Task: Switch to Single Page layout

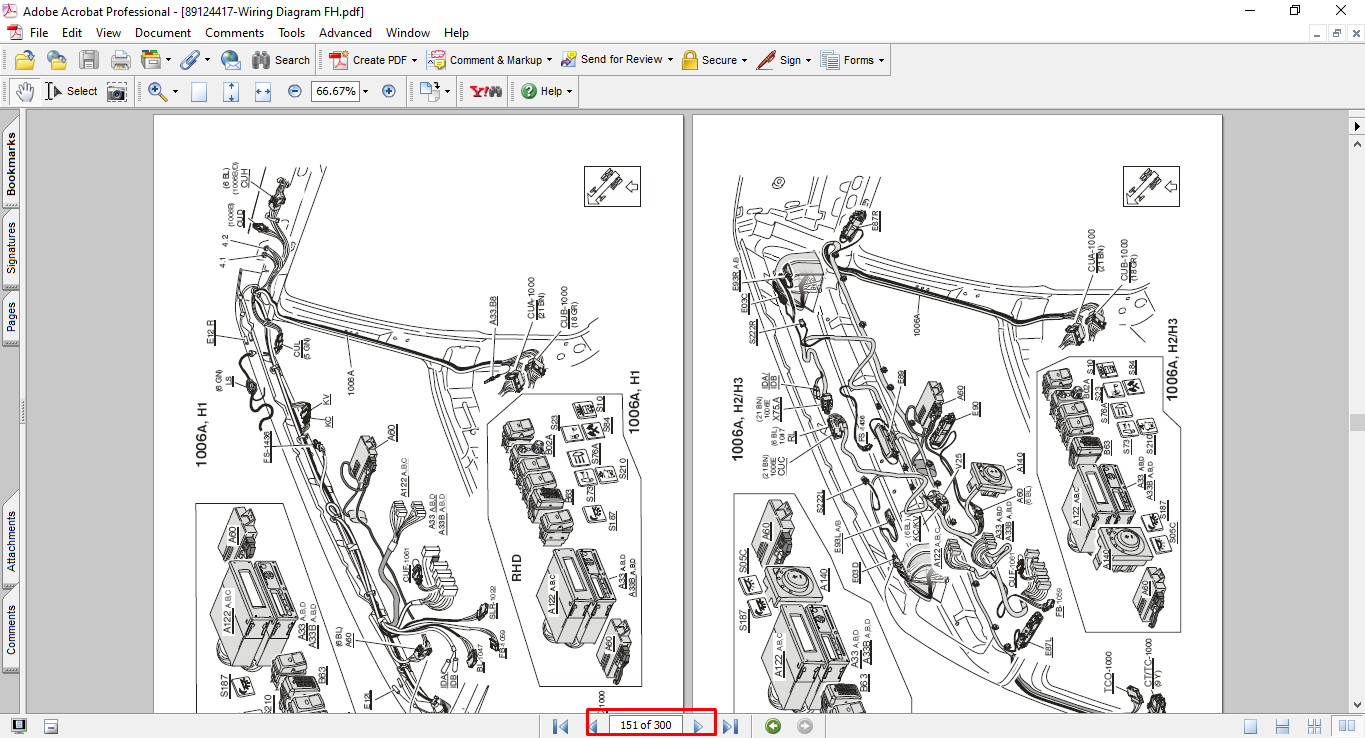Action: click(x=1251, y=726)
